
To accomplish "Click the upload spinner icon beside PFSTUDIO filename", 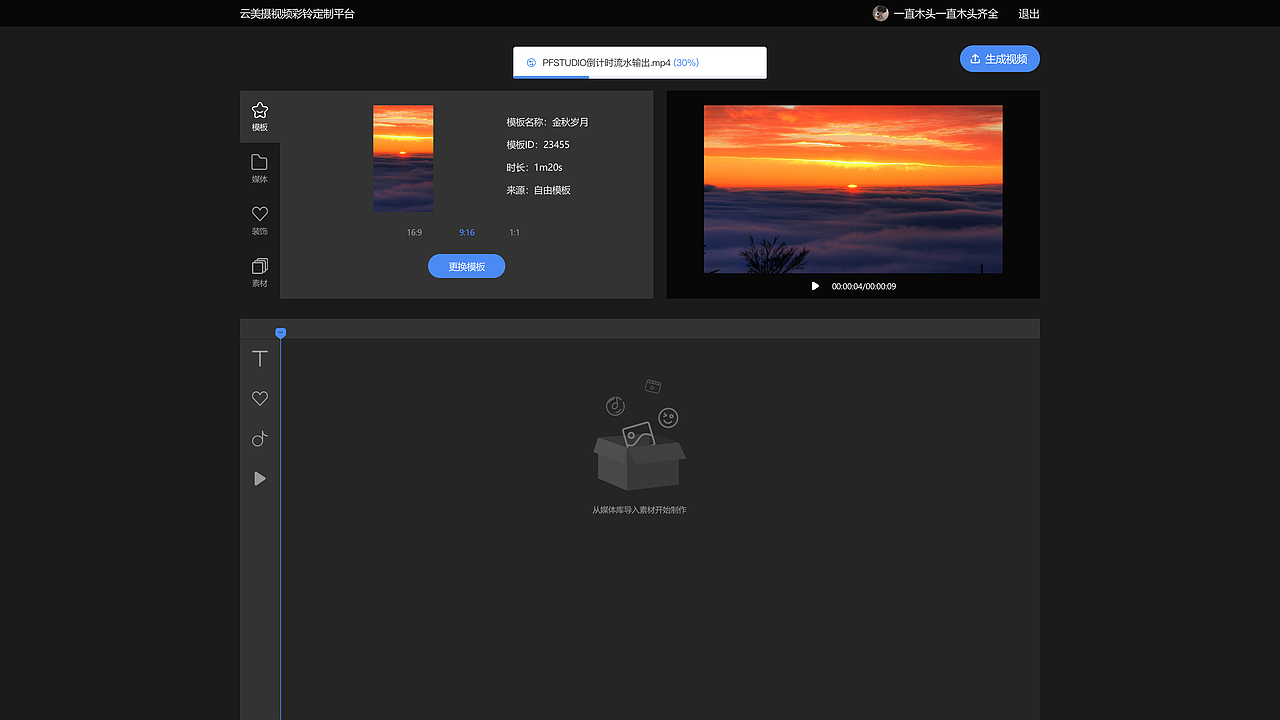I will 531,63.
